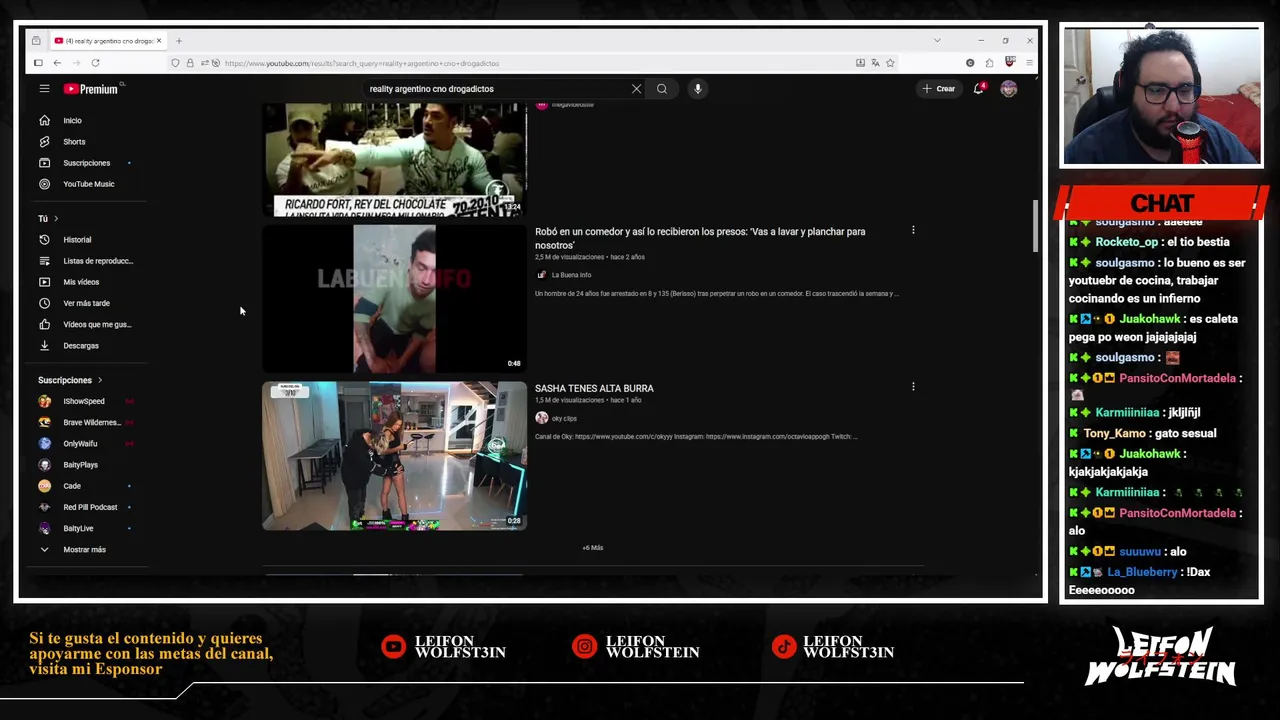Open YouTube Music in sidebar

88,184
